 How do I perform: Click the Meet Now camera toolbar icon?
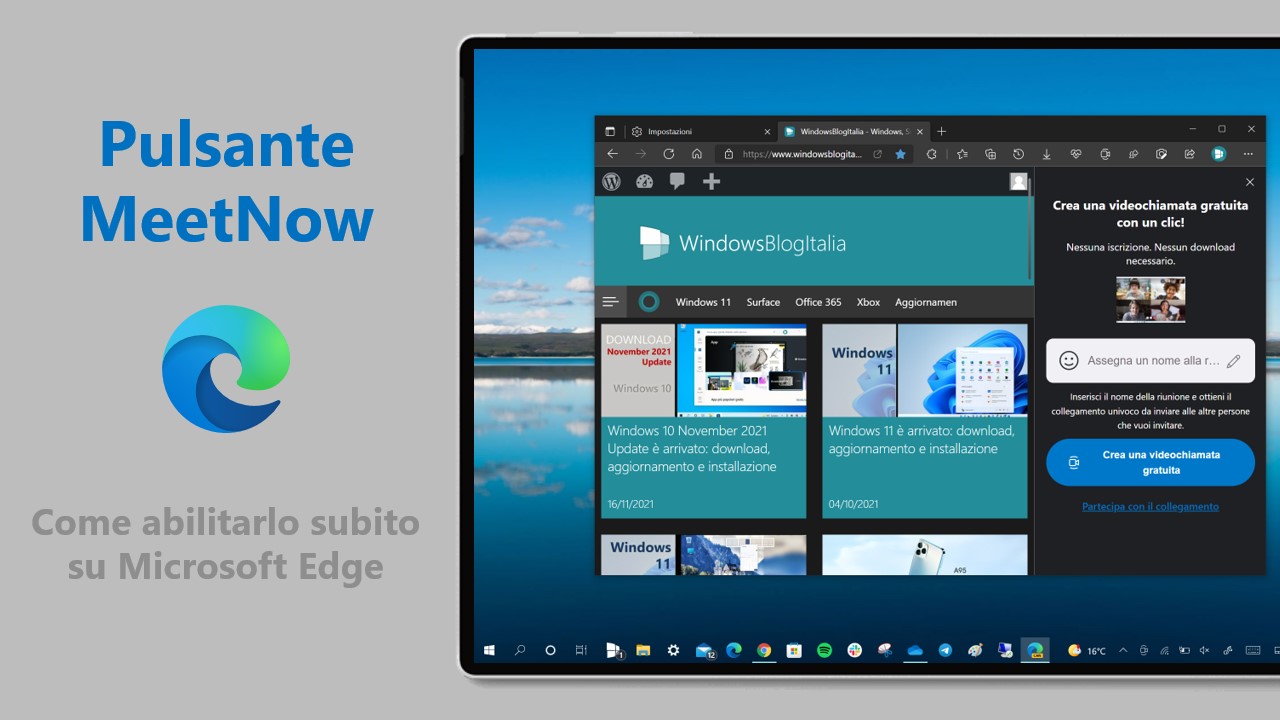pyautogui.click(x=1105, y=154)
